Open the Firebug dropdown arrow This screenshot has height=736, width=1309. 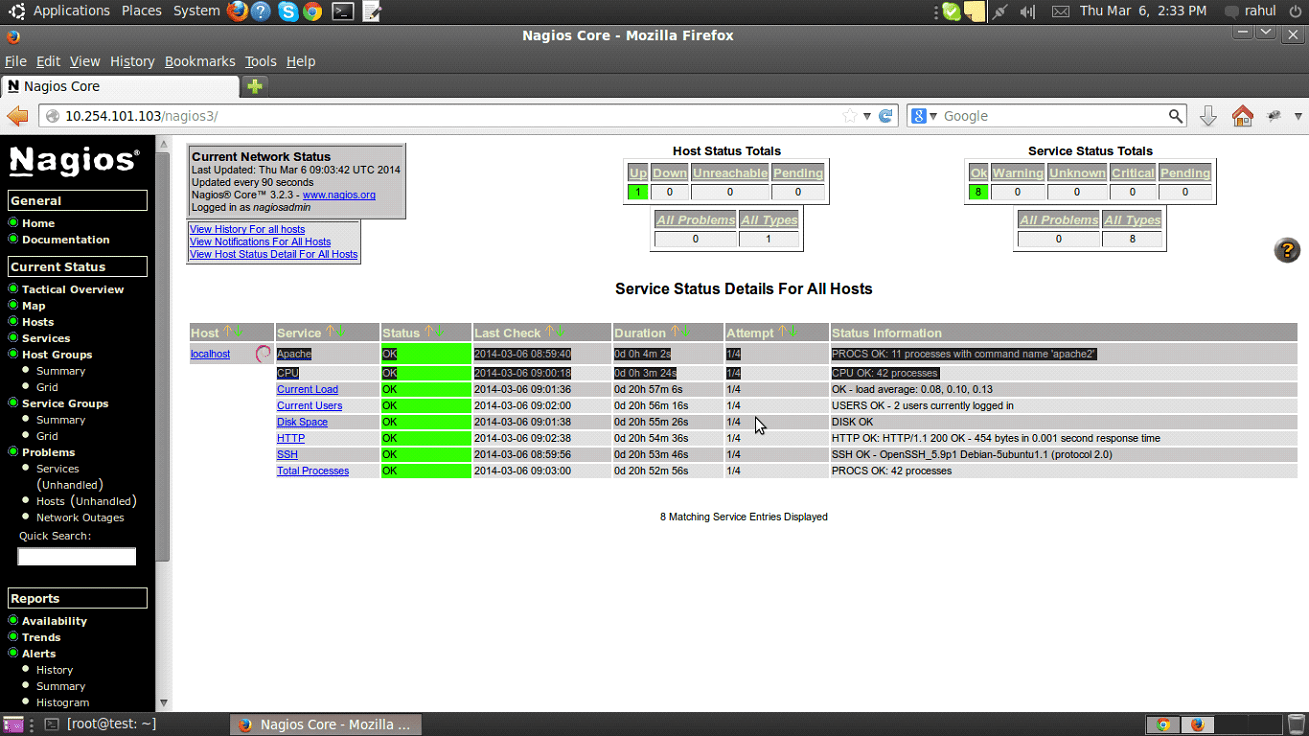pos(1298,116)
